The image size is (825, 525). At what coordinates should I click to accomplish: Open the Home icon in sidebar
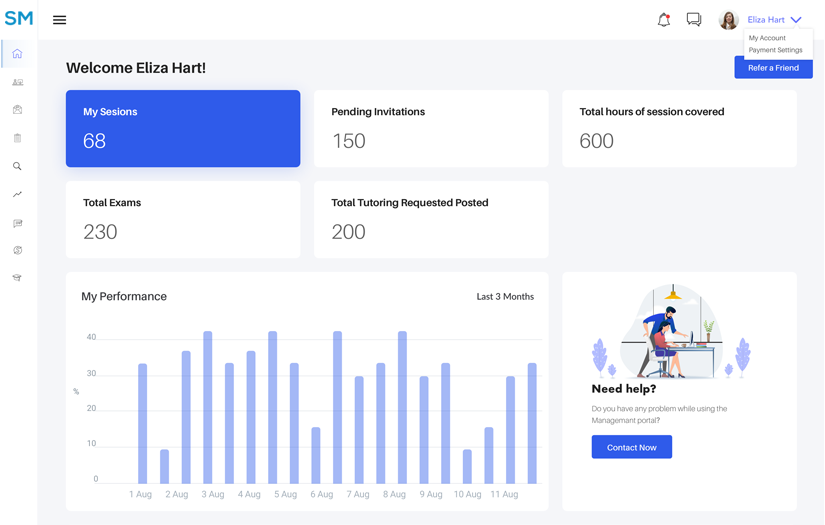(x=17, y=54)
